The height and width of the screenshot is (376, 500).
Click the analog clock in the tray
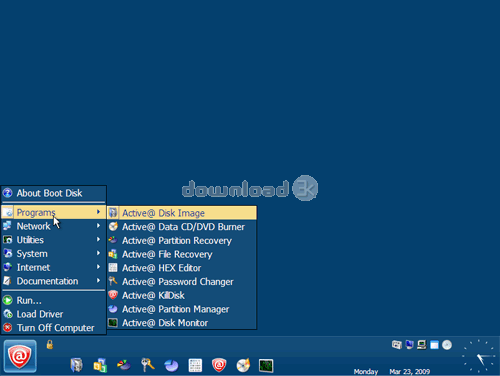point(479,356)
